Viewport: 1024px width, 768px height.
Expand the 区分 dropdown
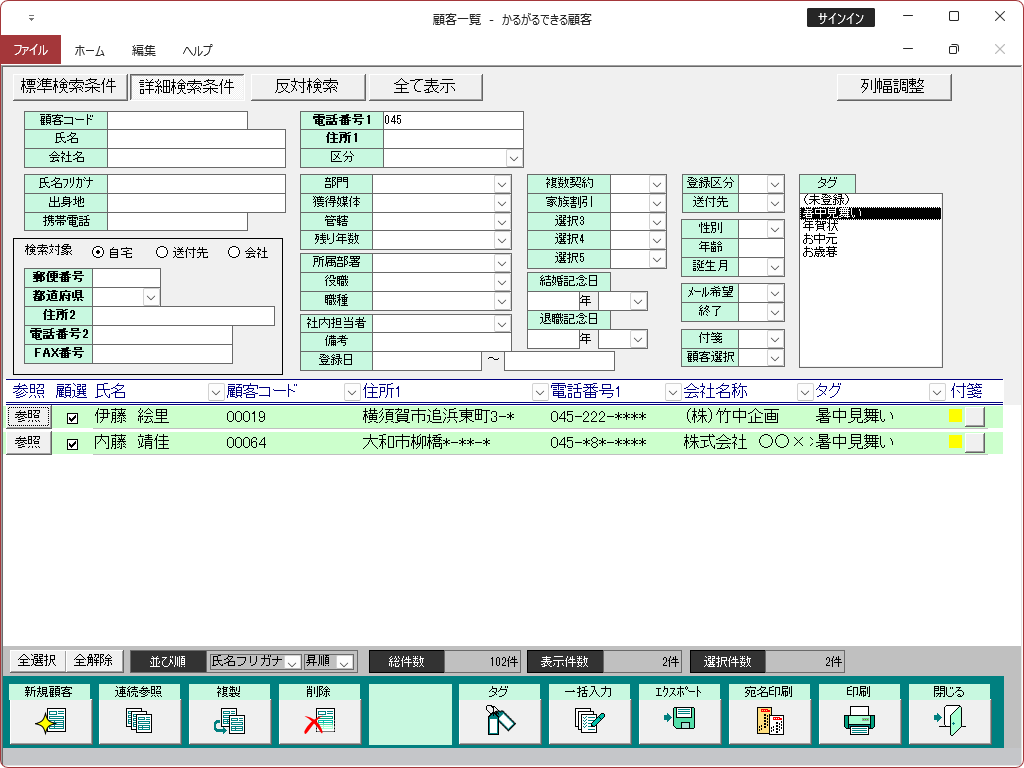click(x=514, y=158)
